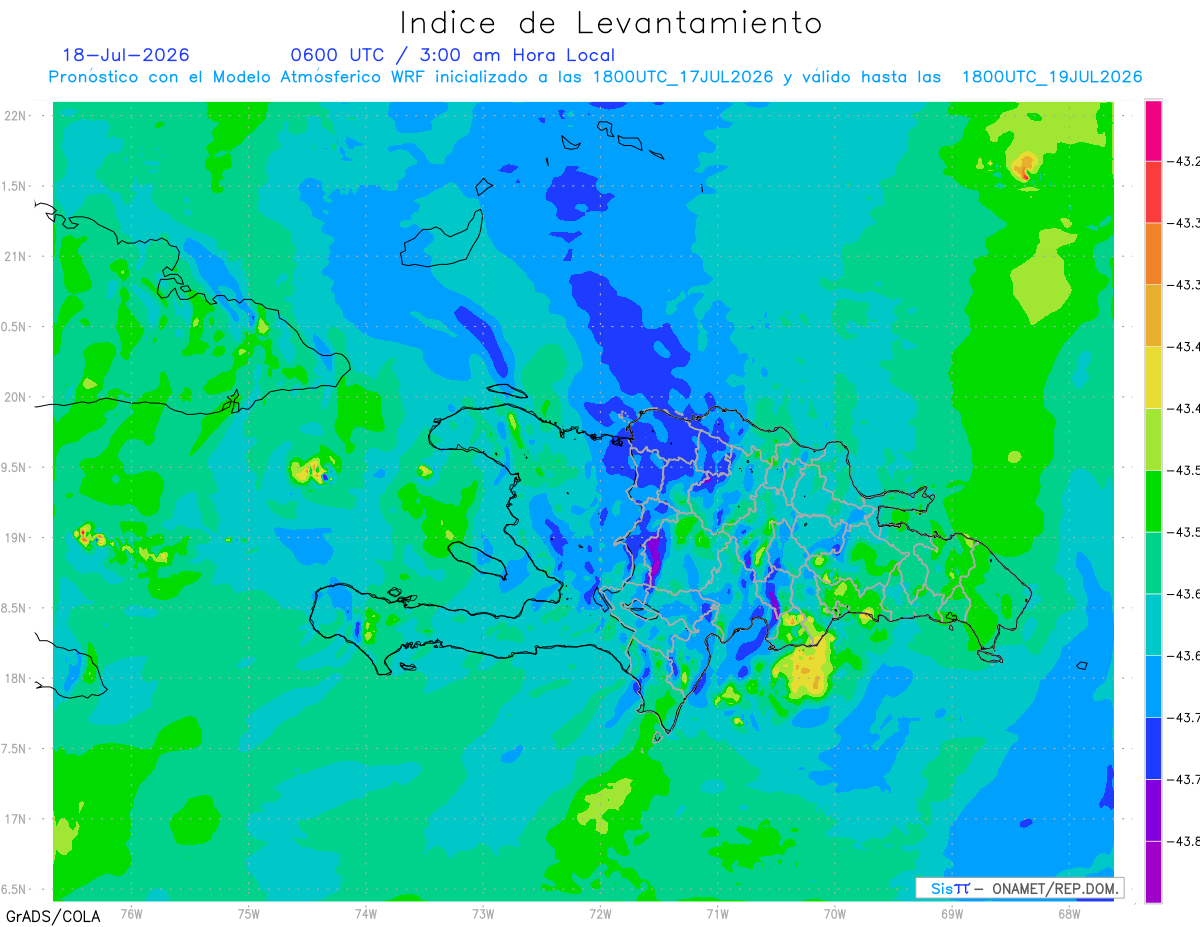Pick the cyan-turquoise swatch in the color legend
This screenshot has width=1200, height=927.
pos(1153,624)
